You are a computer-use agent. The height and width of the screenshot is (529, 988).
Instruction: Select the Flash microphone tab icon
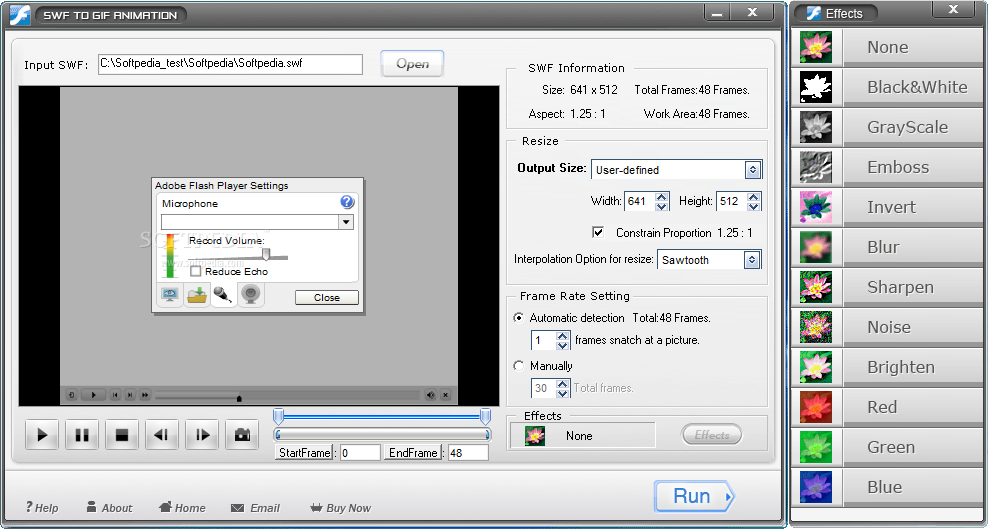pyautogui.click(x=223, y=295)
